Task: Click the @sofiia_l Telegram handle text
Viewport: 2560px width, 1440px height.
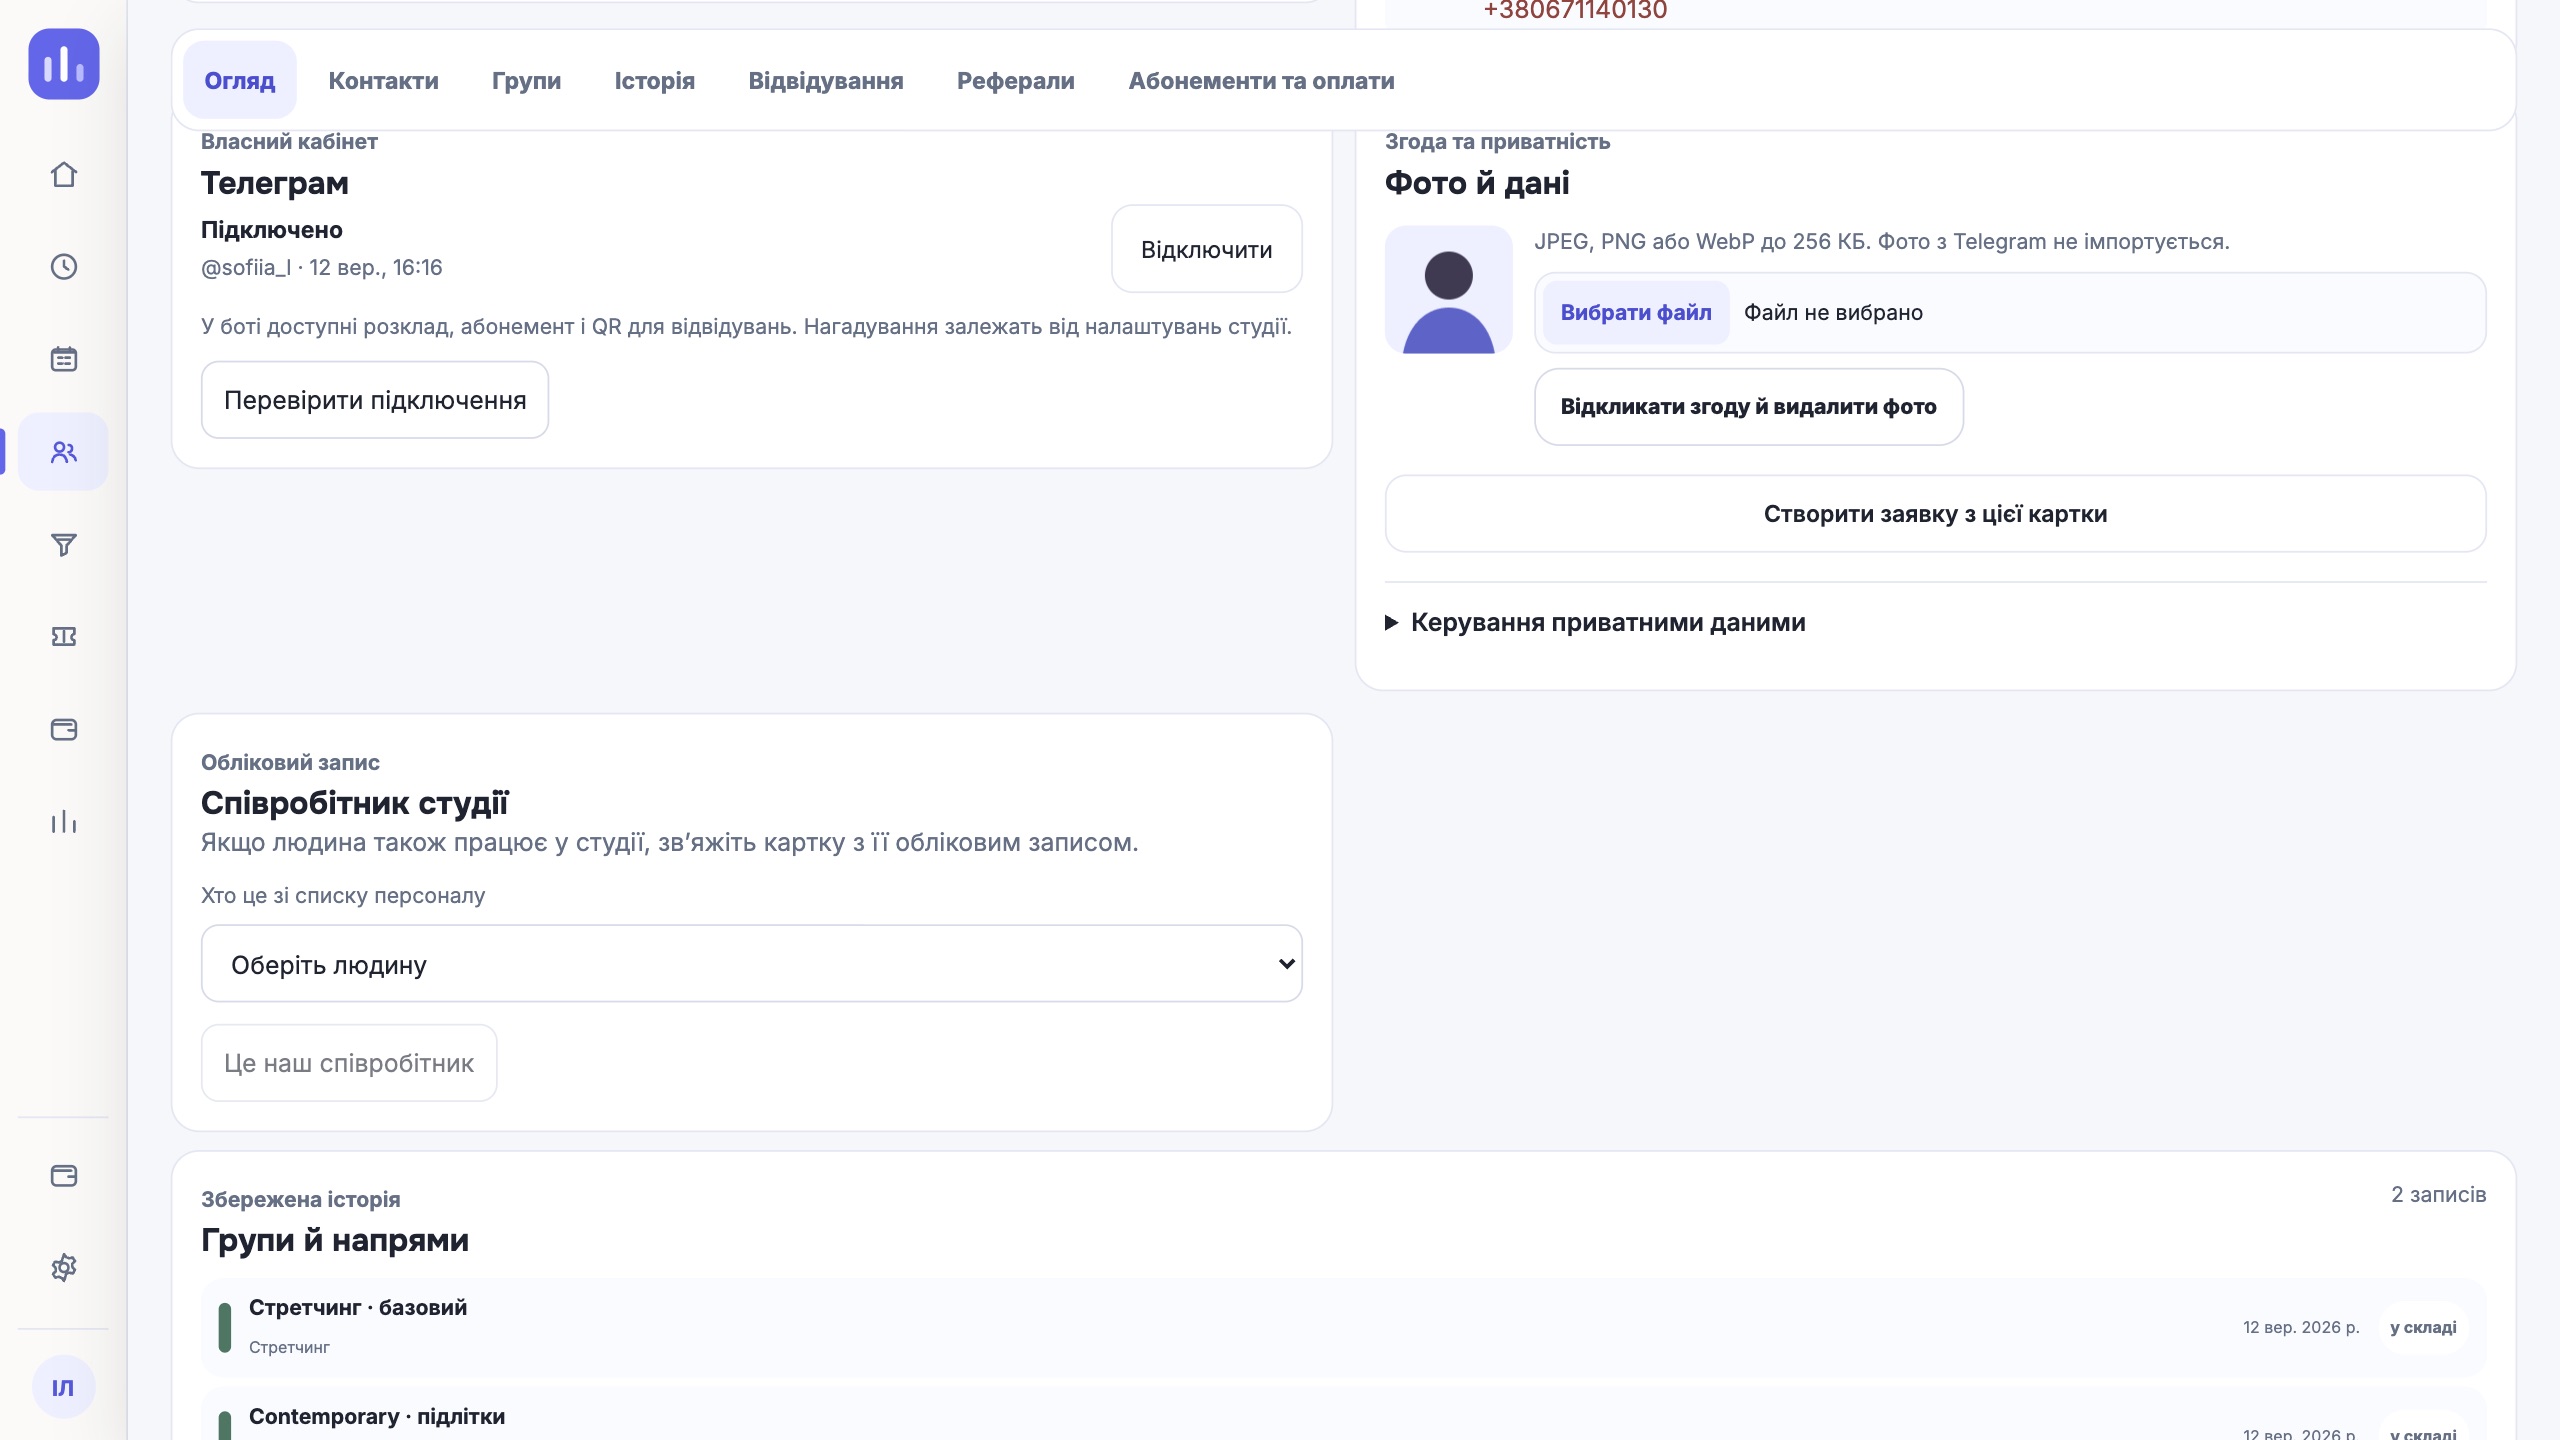Action: (246, 268)
